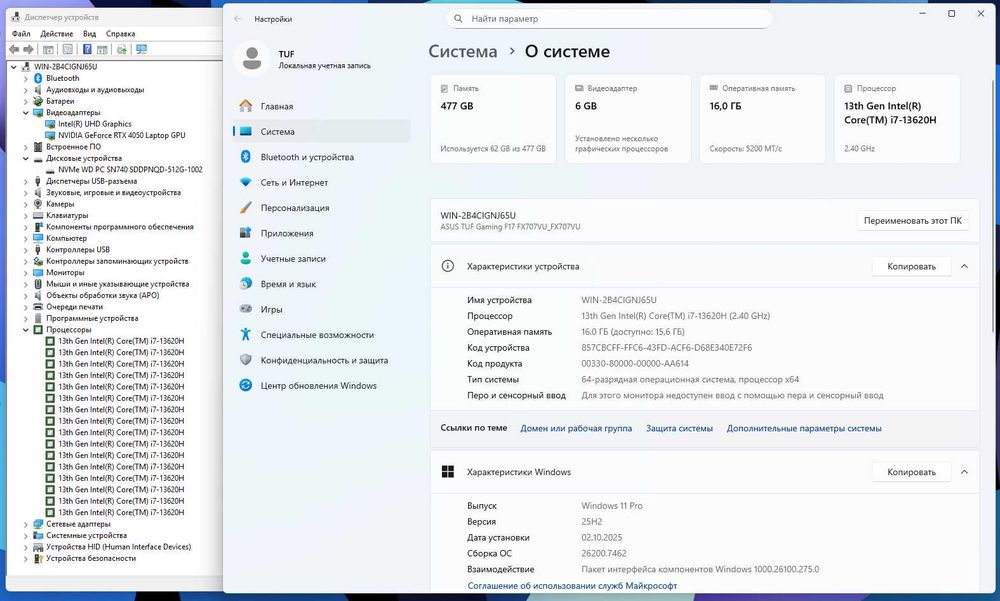
Task: Click the back arrow in Settings title bar
Action: (238, 19)
